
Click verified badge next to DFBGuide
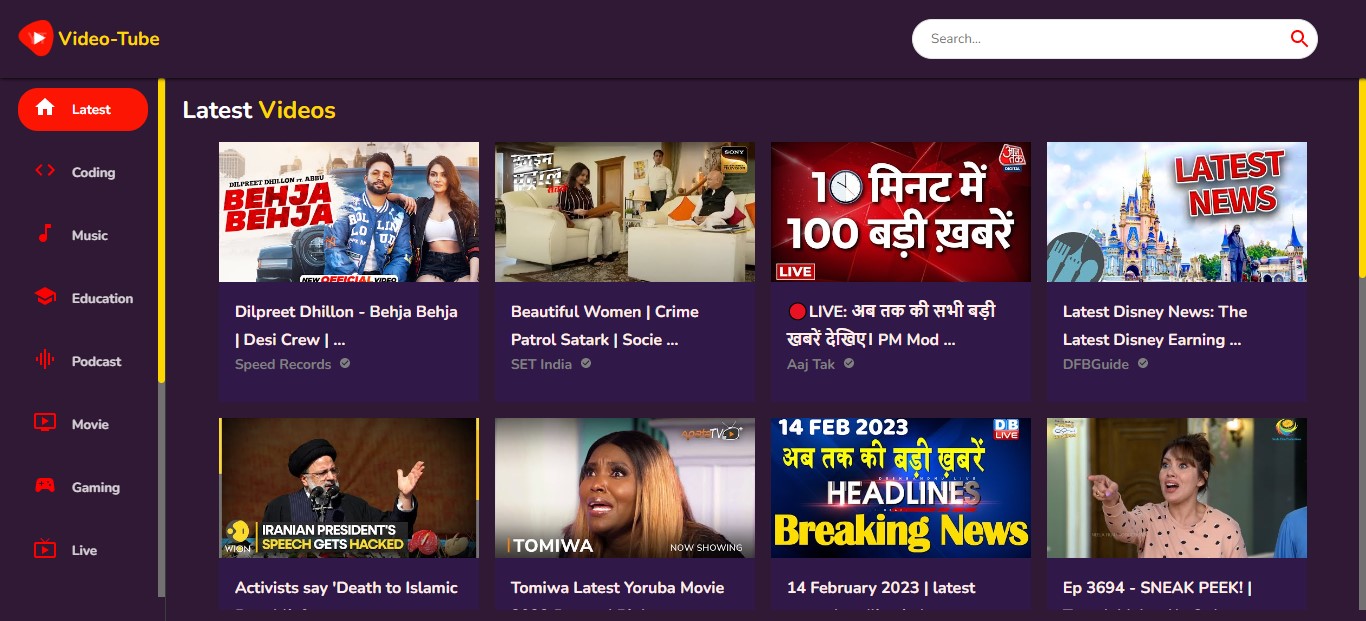tap(1143, 364)
